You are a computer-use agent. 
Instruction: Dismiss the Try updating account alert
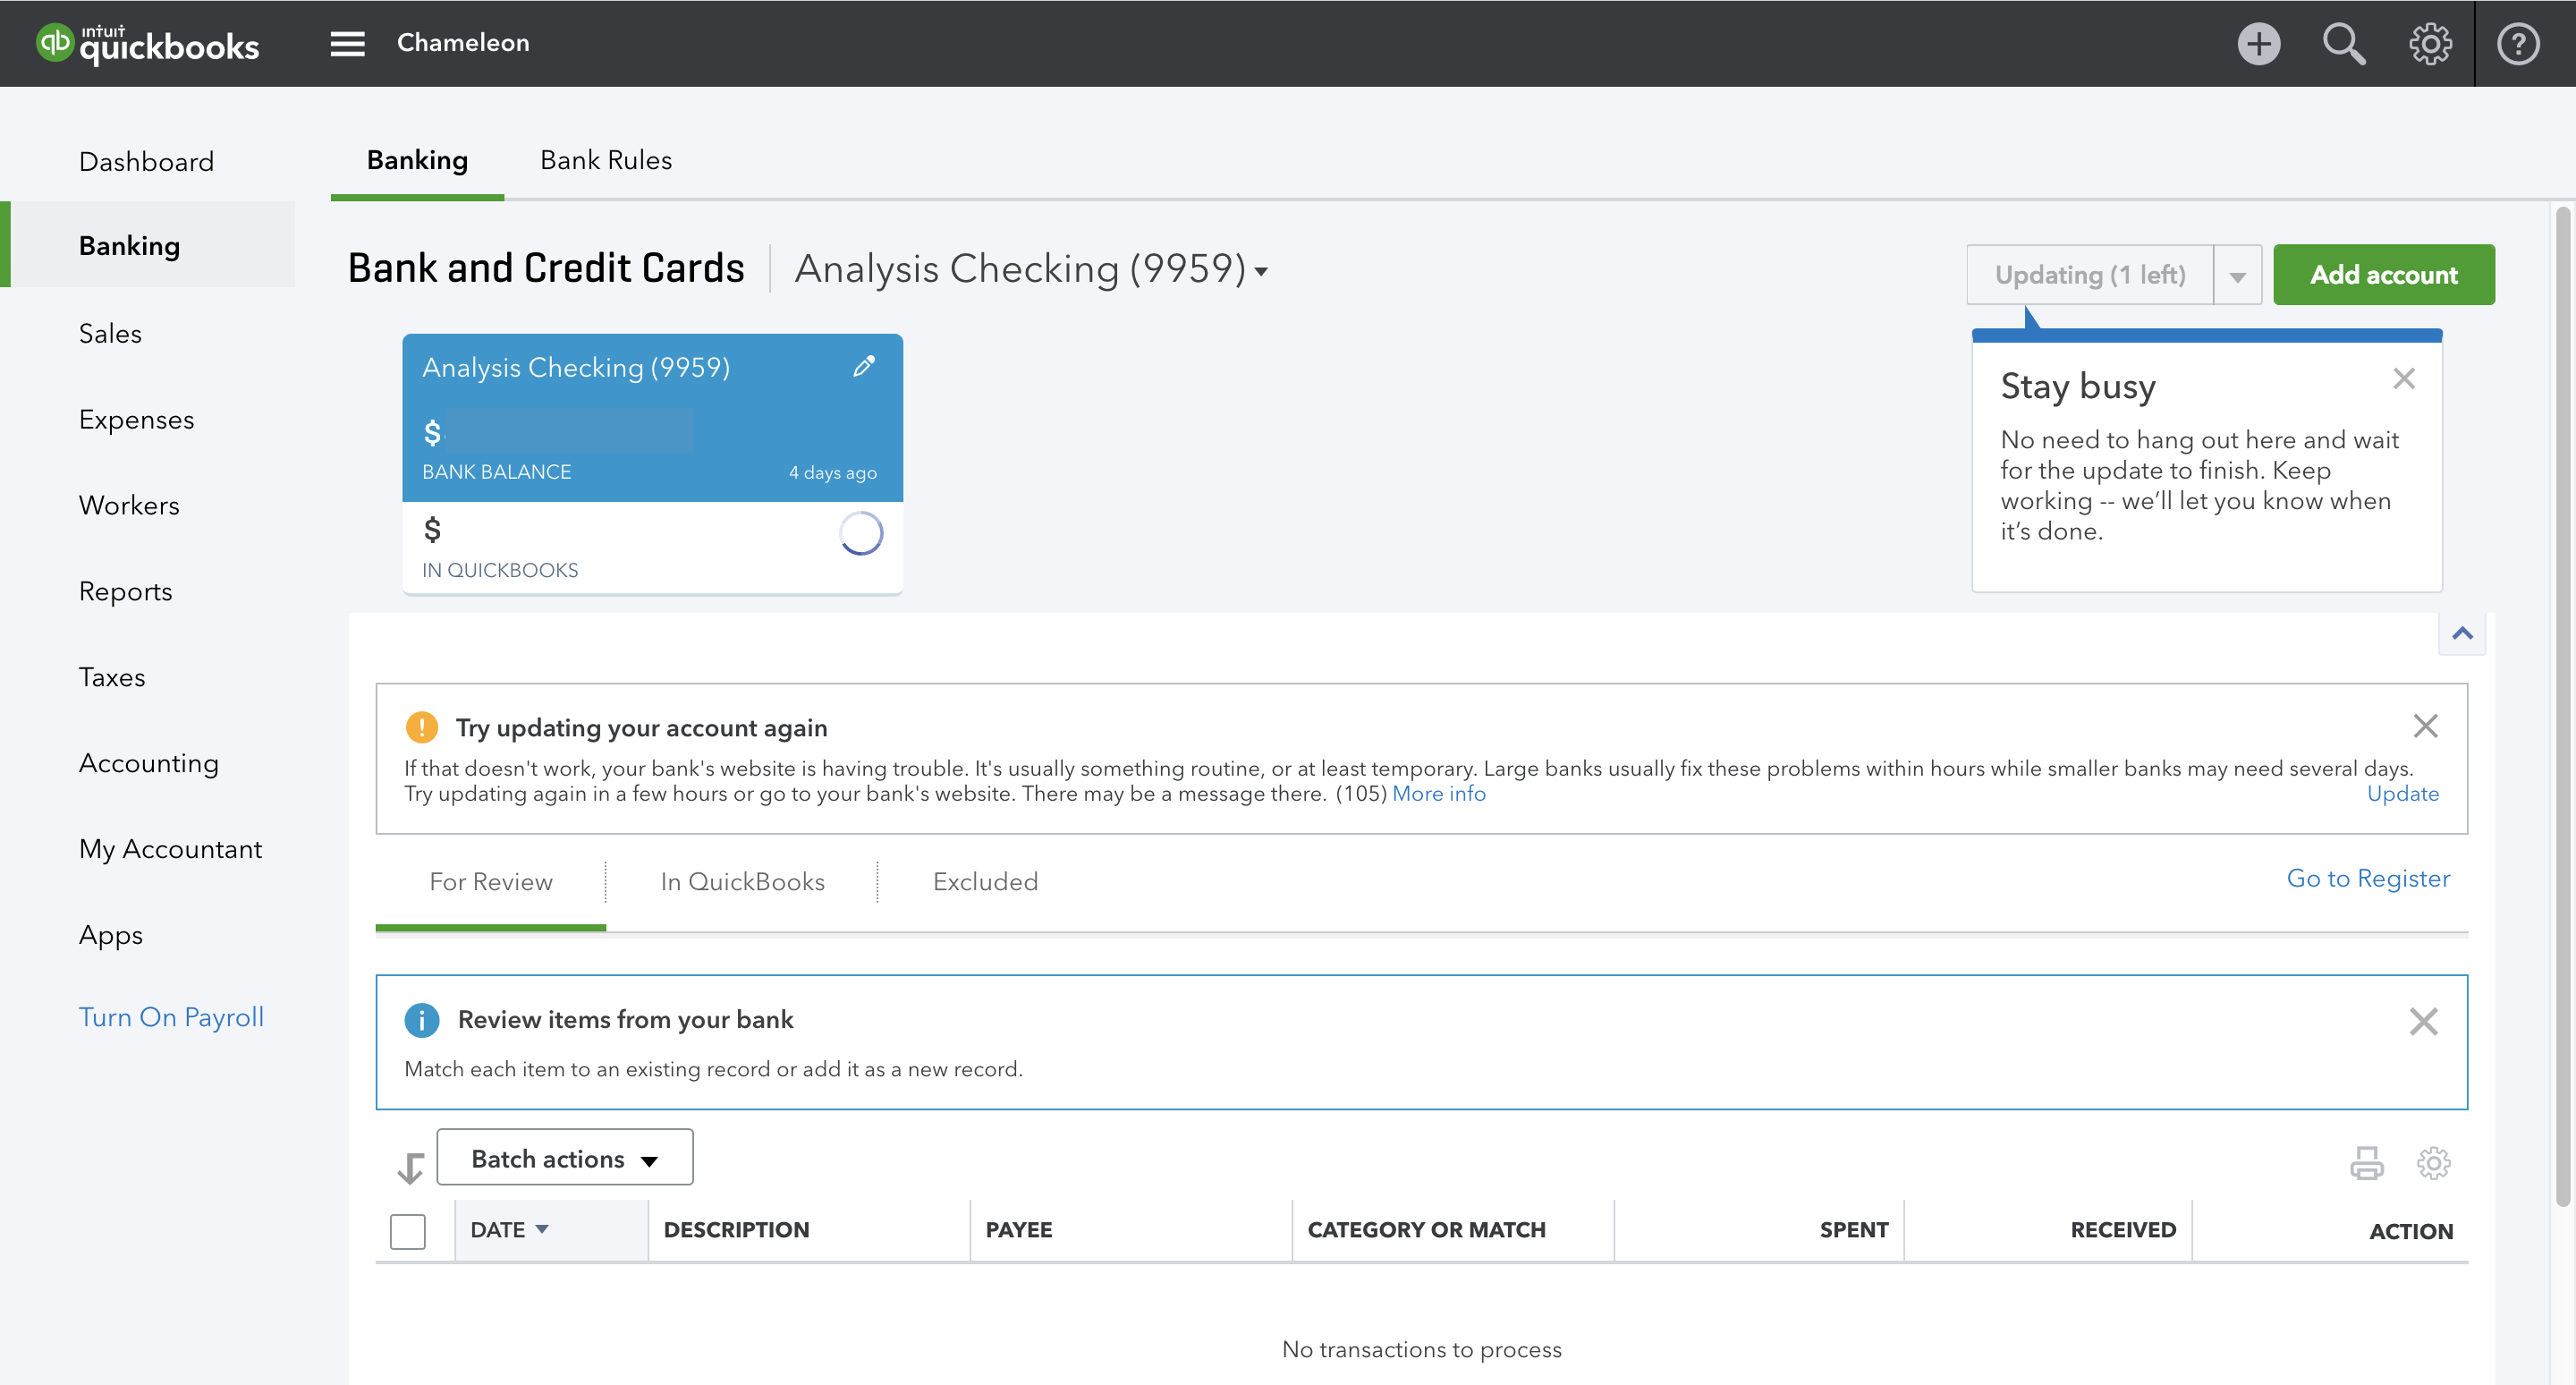(x=2425, y=725)
